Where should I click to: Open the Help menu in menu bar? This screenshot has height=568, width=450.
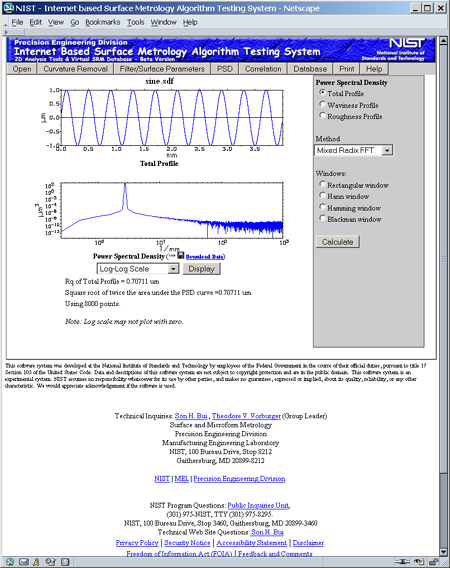point(190,22)
